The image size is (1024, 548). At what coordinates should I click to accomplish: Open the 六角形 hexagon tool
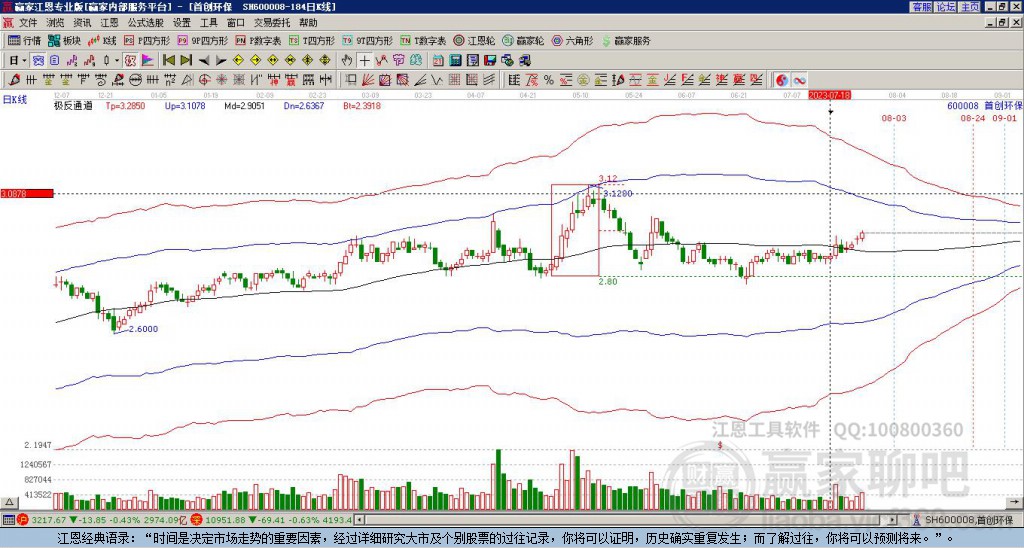573,40
